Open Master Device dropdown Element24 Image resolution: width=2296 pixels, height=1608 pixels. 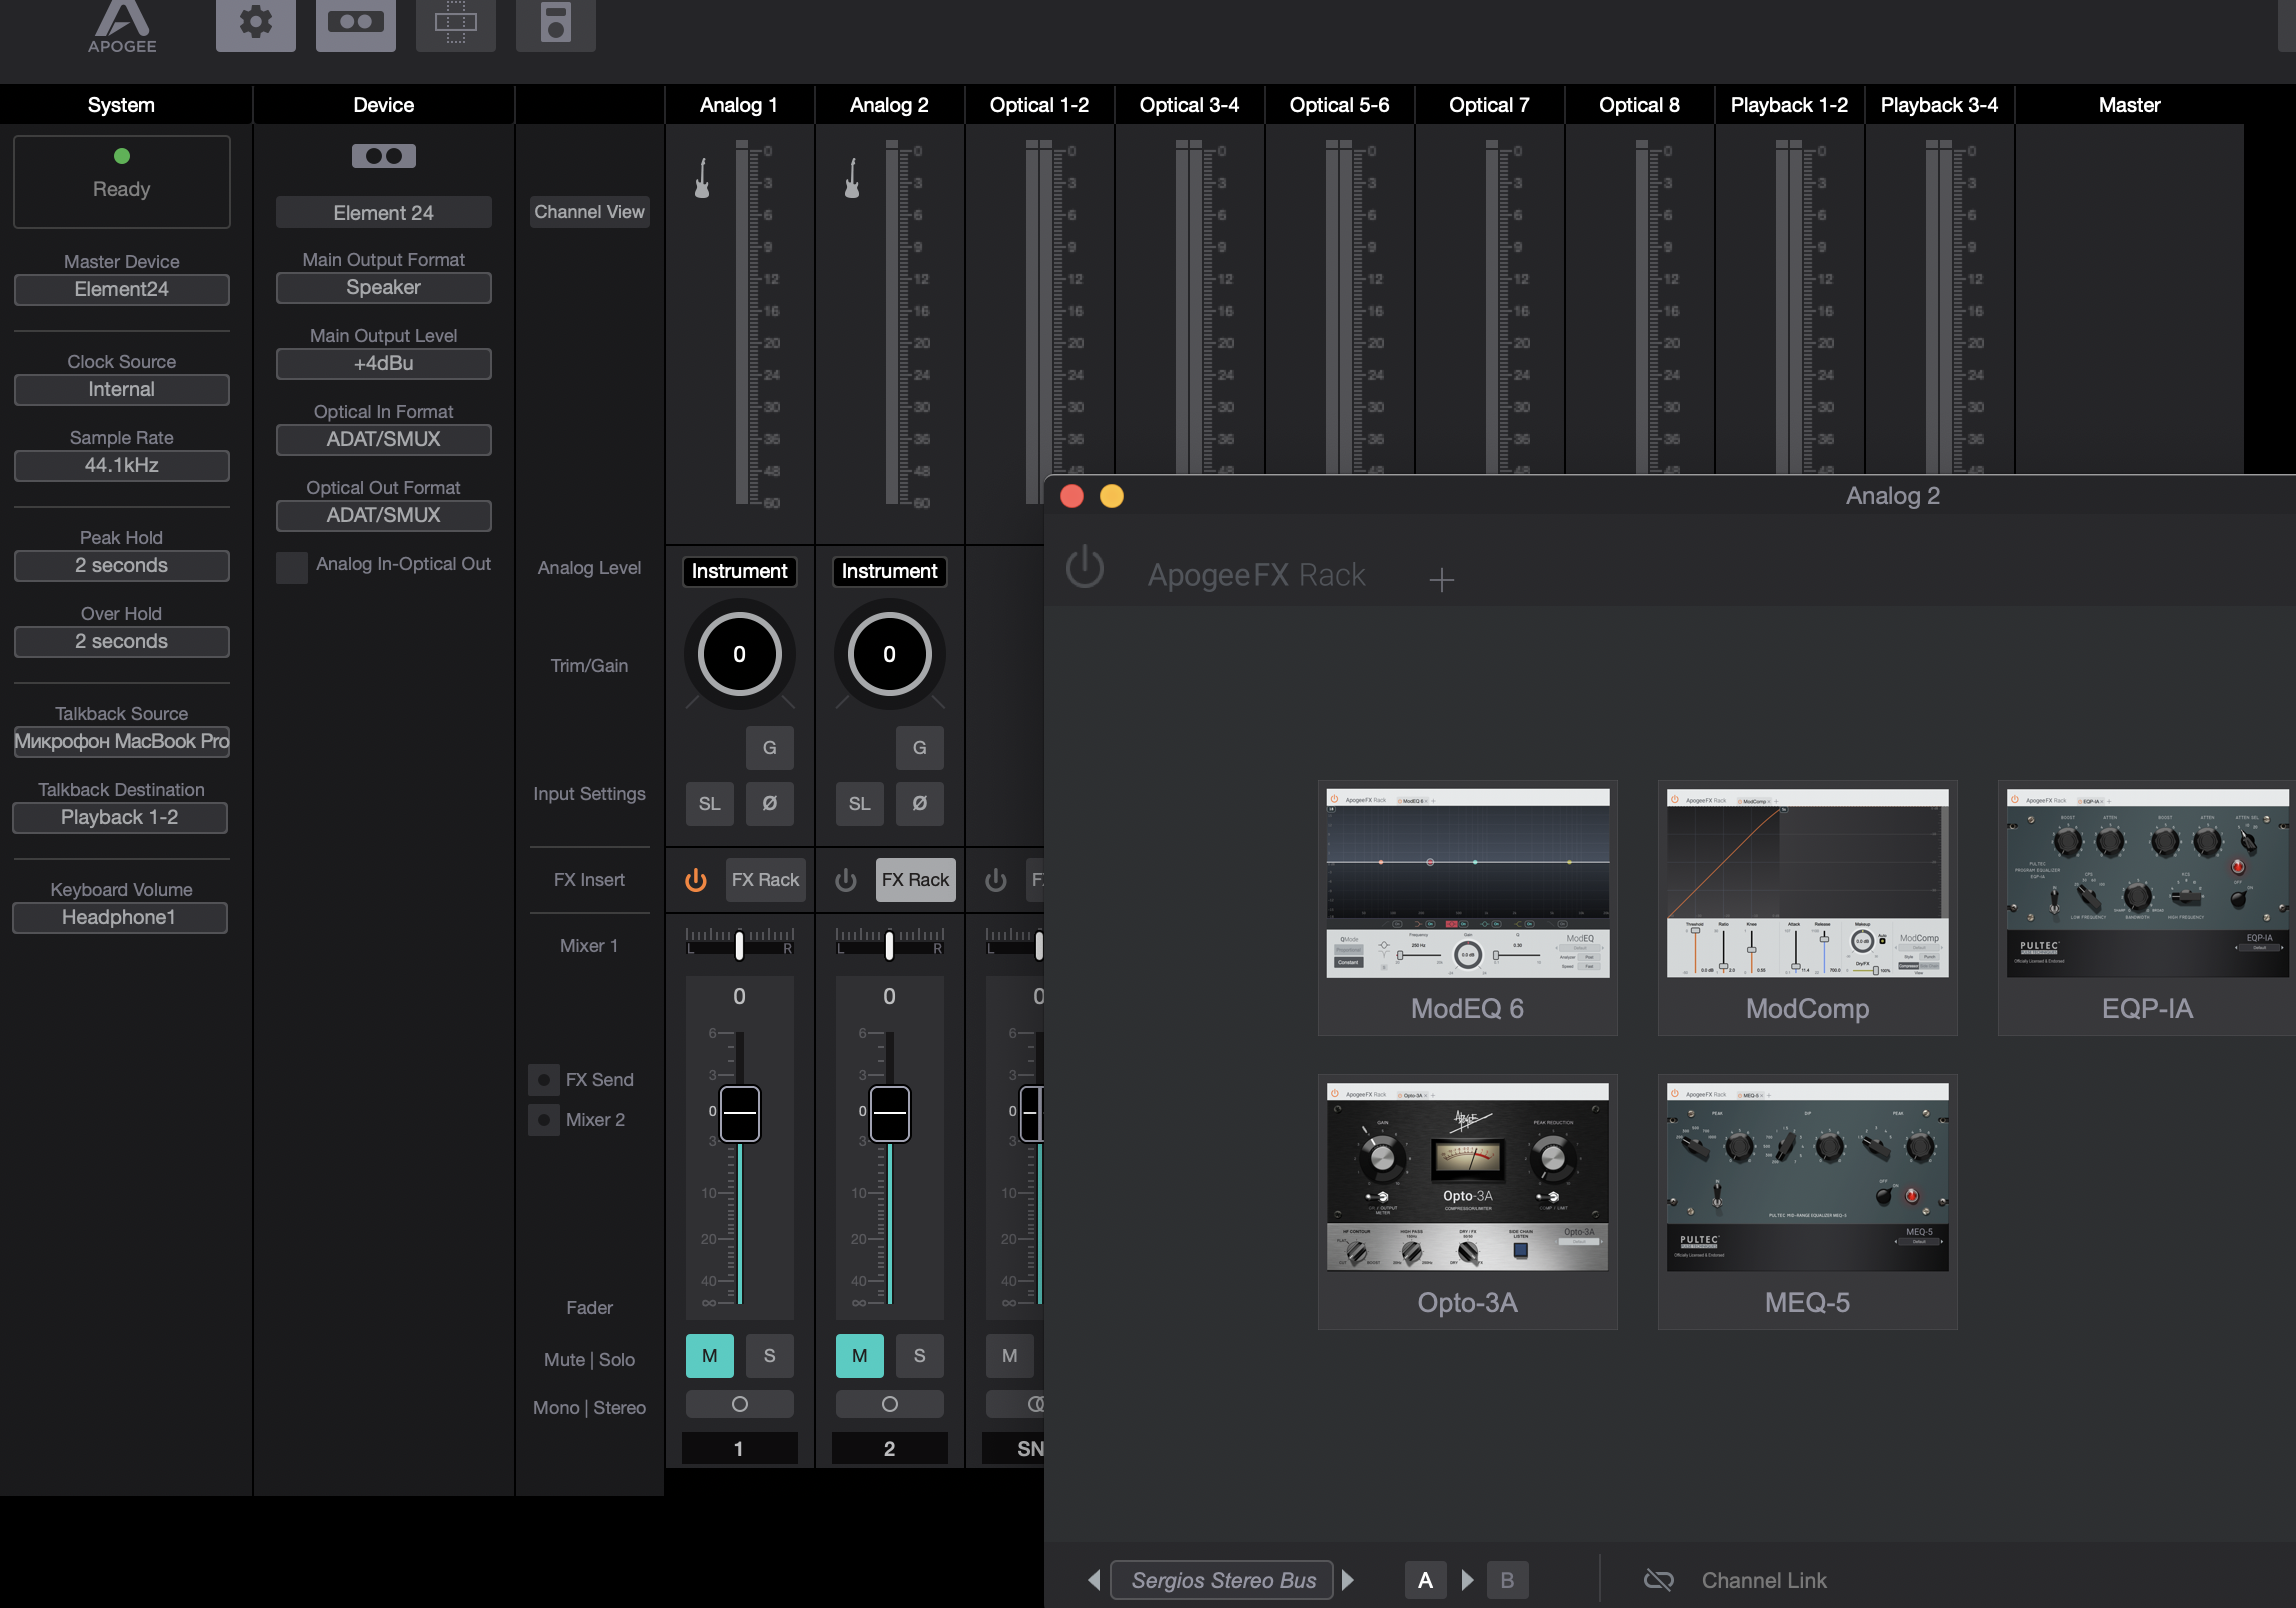click(122, 290)
